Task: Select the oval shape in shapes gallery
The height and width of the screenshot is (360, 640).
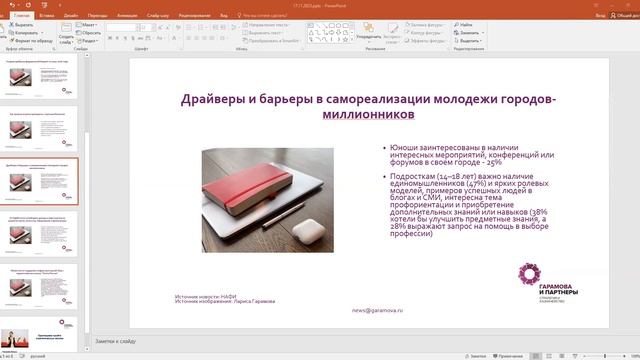Action: coord(338,26)
